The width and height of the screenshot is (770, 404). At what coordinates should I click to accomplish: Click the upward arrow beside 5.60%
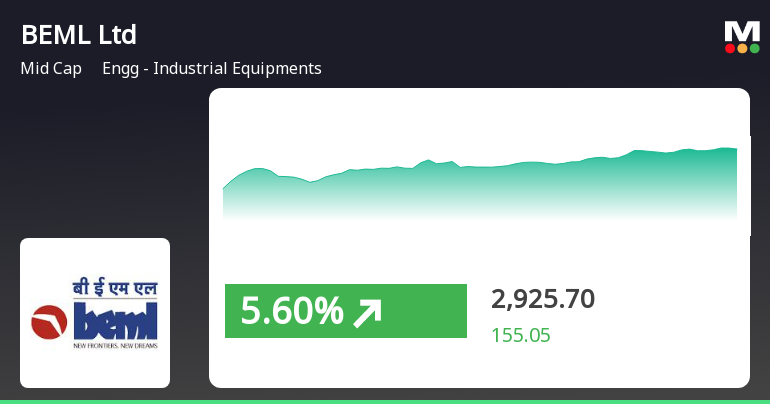[x=367, y=313]
